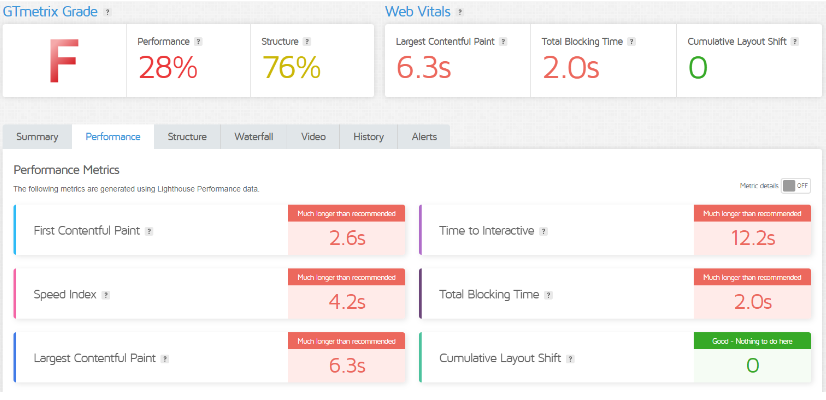This screenshot has height=400, width=826.
Task: Click help icon on Web Vitals Total Blocking Time
Action: [x=632, y=42]
